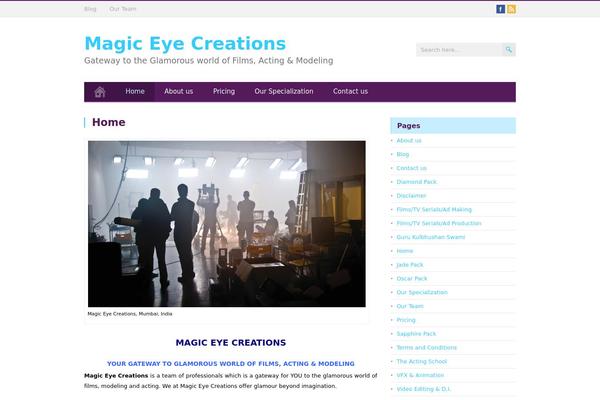
Task: Open The Acting School link
Action: (x=422, y=361)
